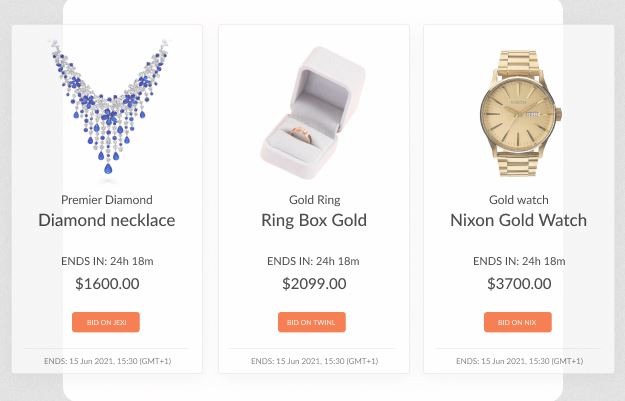Click the BID ON TWINL button
This screenshot has height=401, width=625.
pos(312,322)
